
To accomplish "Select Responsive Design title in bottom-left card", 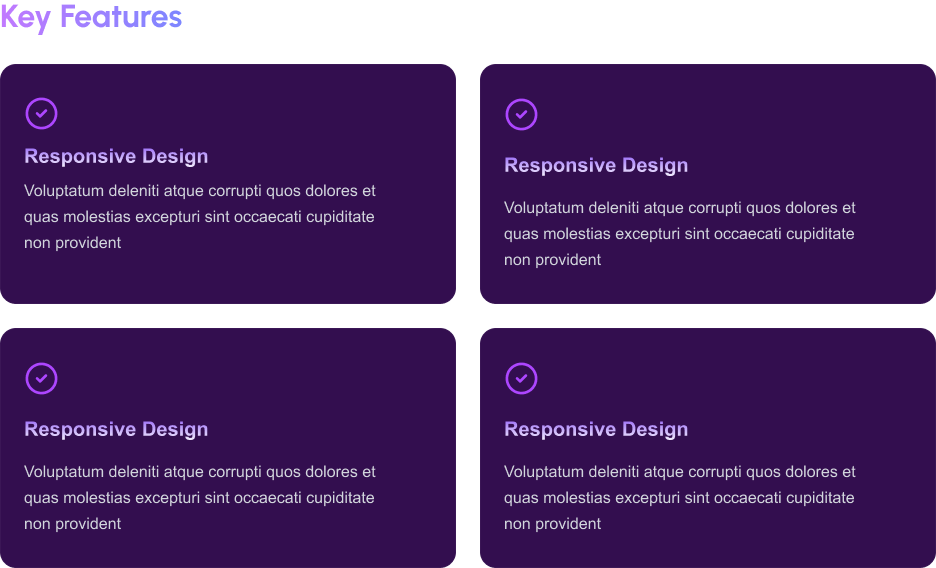I will 116,430.
